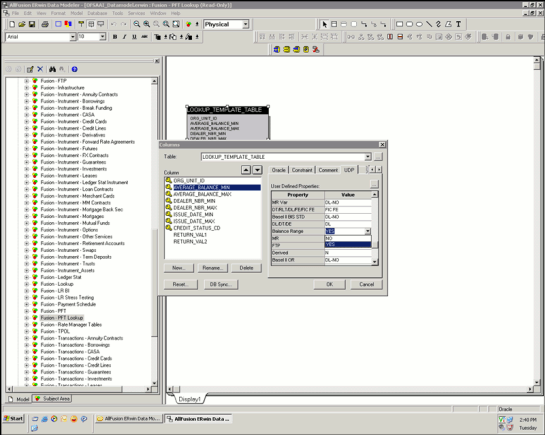Click the Zoom in magnifier icon
Screen dimensions: 545x435
[x=147, y=24]
